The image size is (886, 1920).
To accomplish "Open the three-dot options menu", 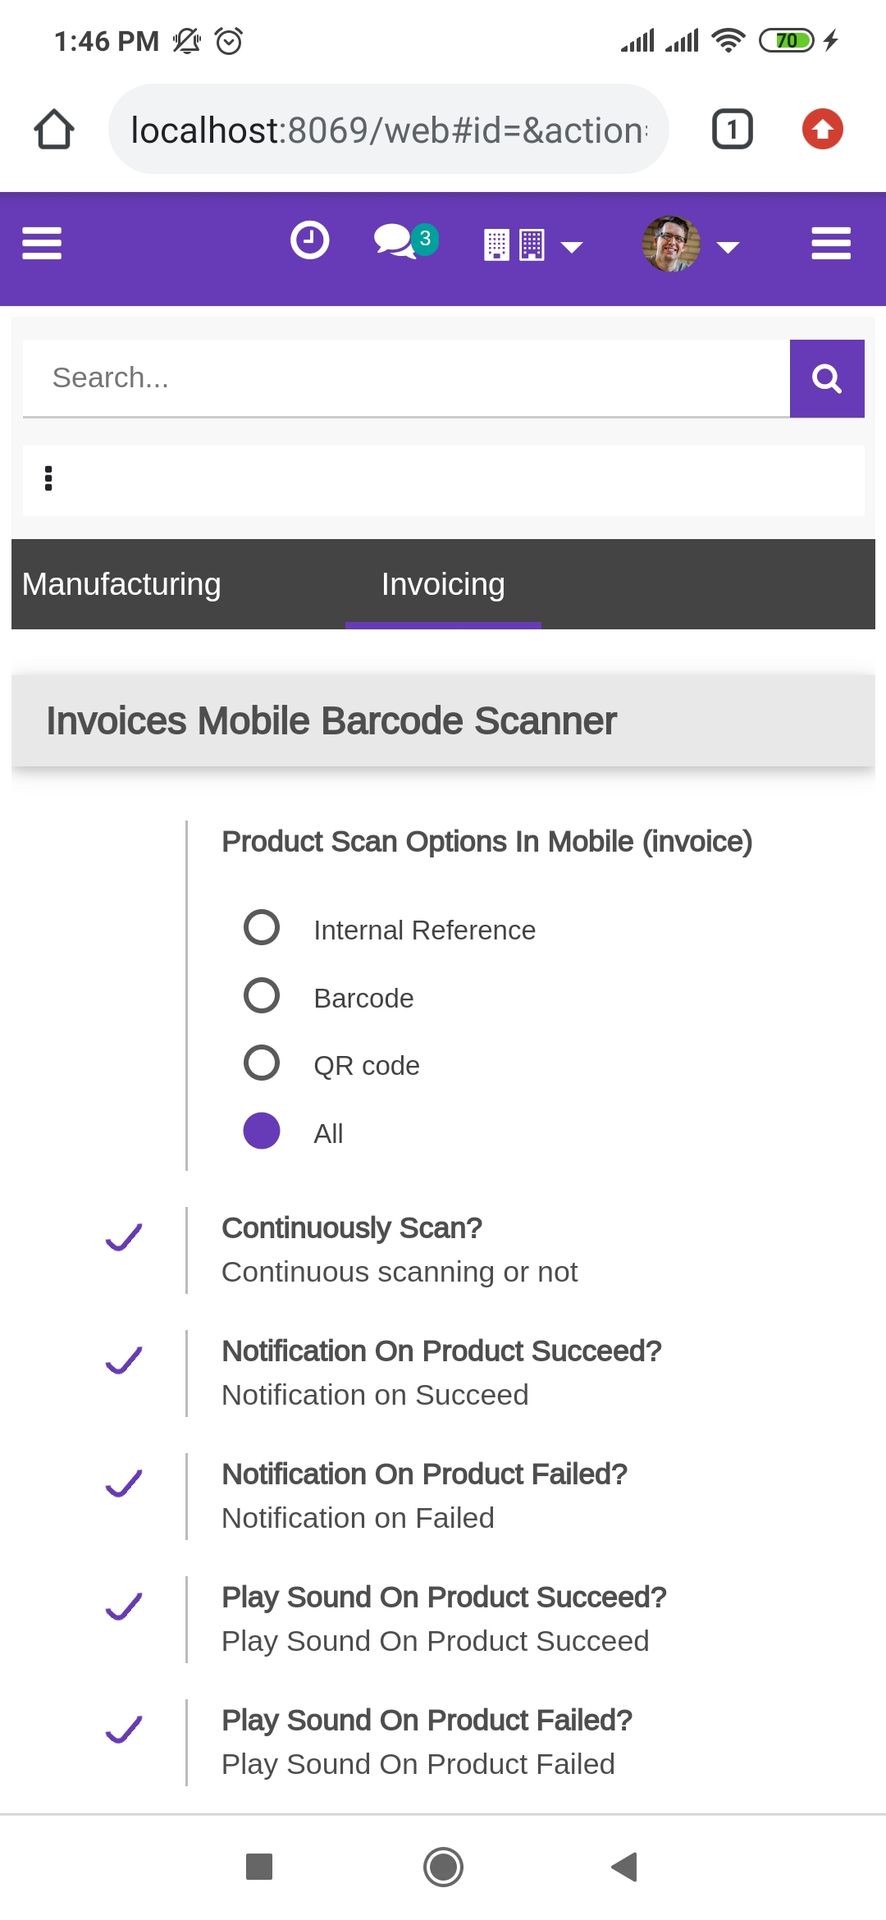I will point(48,479).
